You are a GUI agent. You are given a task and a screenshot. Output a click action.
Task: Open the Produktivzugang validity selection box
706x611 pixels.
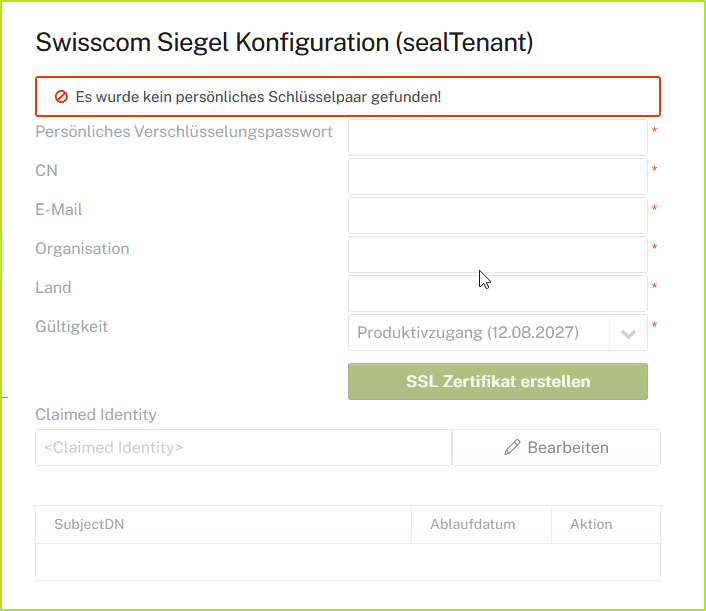[479, 333]
